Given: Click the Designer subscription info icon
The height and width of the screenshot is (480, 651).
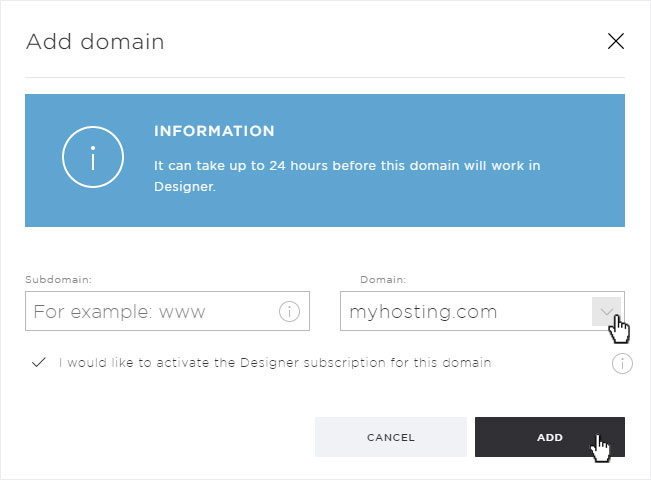Looking at the screenshot, I should click(x=622, y=363).
